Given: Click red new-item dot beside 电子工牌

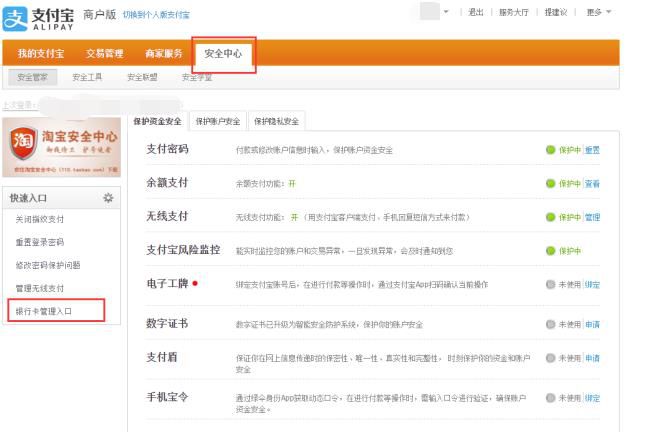Looking at the screenshot, I should (195, 283).
